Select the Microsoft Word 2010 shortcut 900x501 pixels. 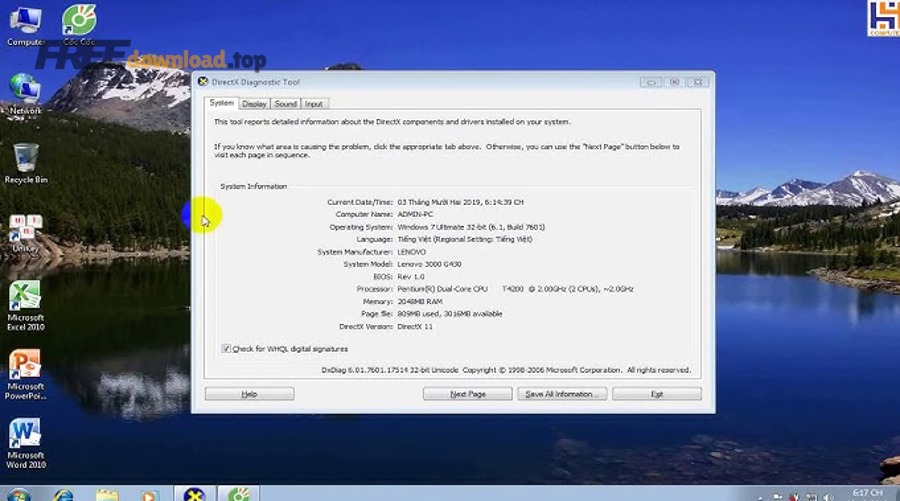[25, 444]
